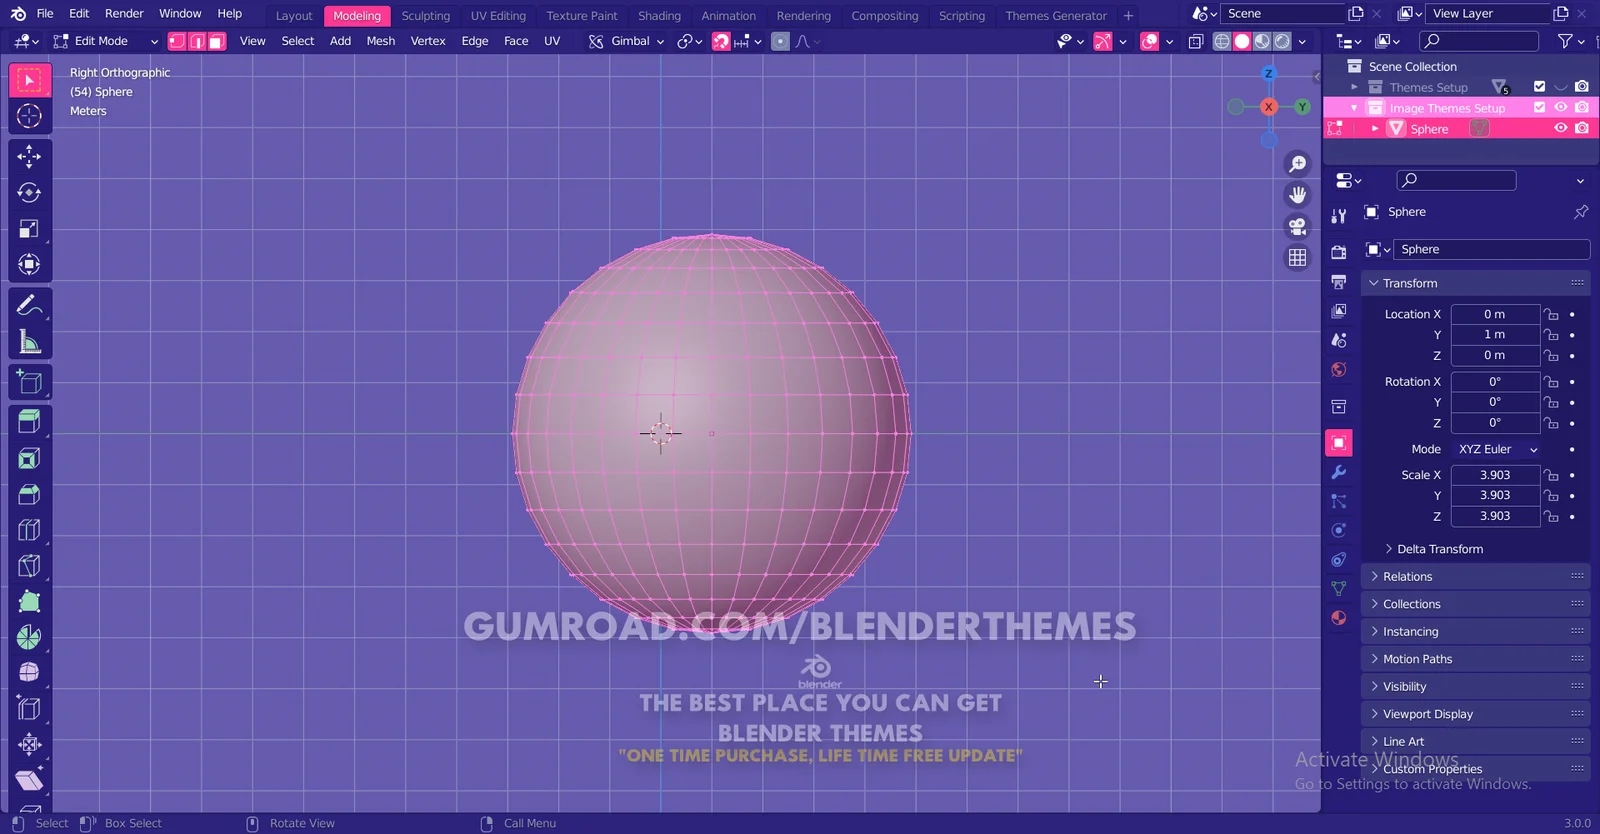Viewport: 1600px width, 834px height.
Task: Open the Physics properties tab
Action: [x=1339, y=530]
